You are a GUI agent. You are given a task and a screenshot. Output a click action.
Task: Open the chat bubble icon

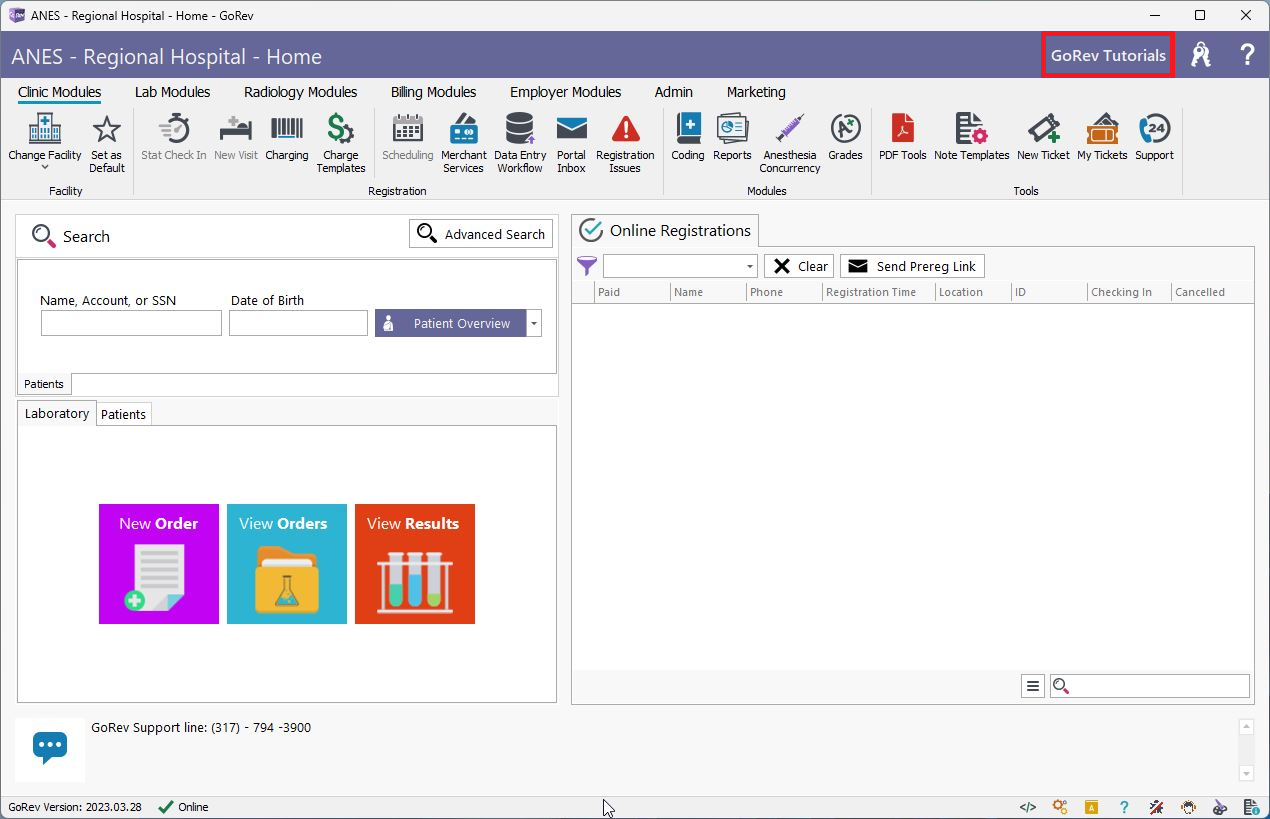[x=50, y=747]
